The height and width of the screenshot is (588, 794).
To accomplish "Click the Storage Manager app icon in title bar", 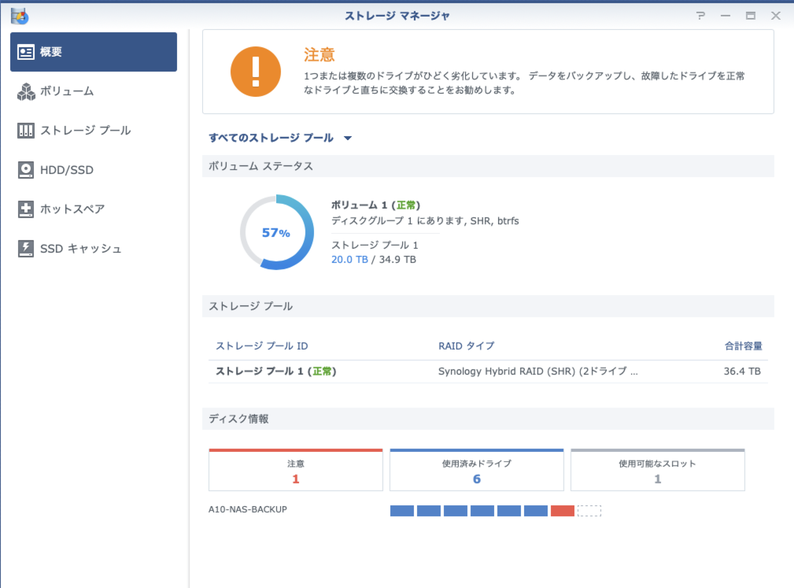I will pyautogui.click(x=19, y=15).
